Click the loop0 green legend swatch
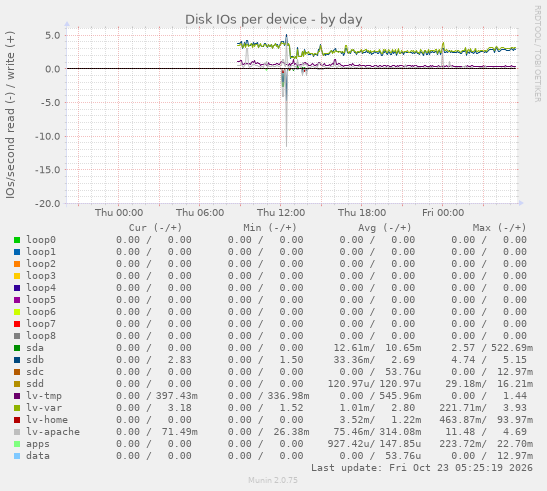 point(17,240)
